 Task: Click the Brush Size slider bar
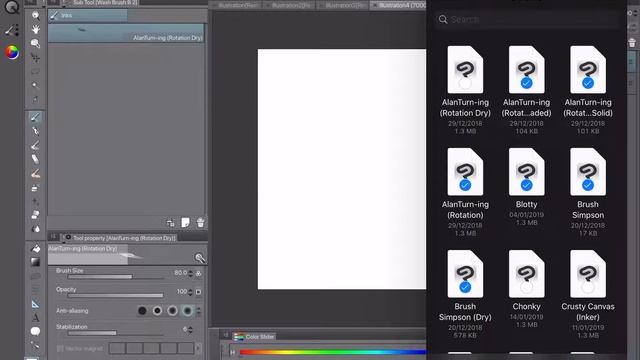tap(116, 277)
